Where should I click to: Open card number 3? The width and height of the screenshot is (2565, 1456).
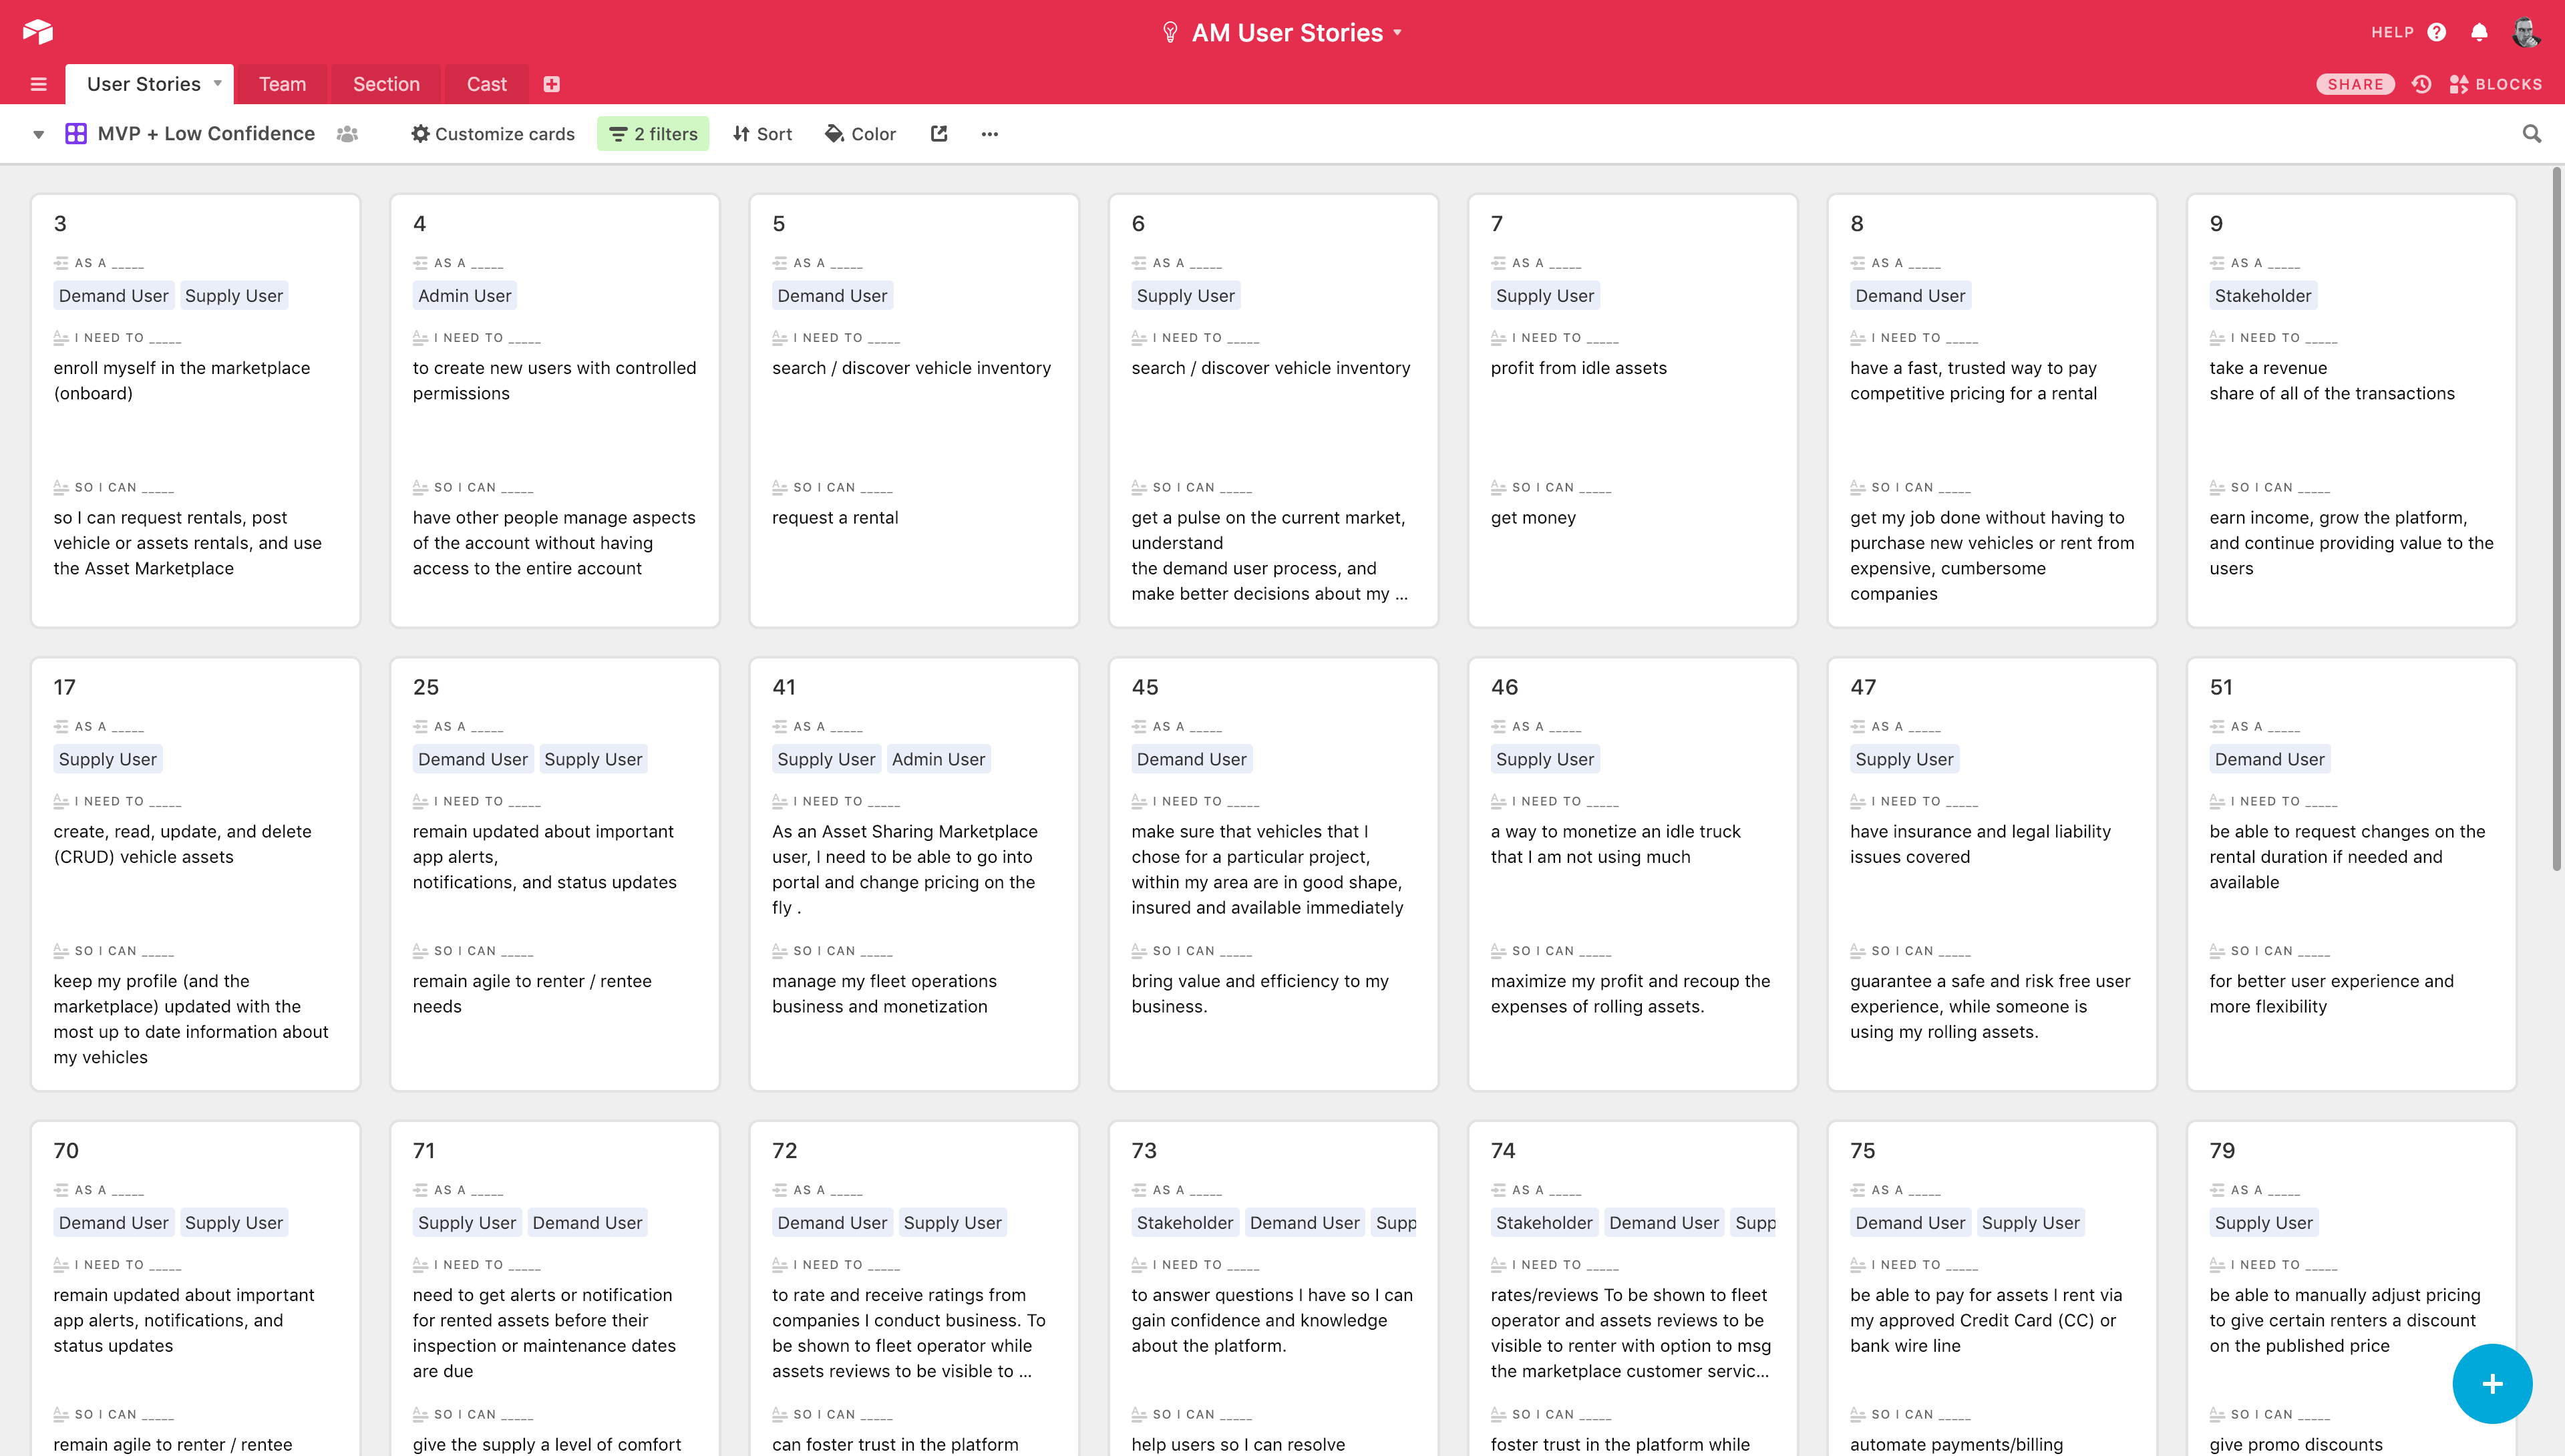(x=195, y=410)
